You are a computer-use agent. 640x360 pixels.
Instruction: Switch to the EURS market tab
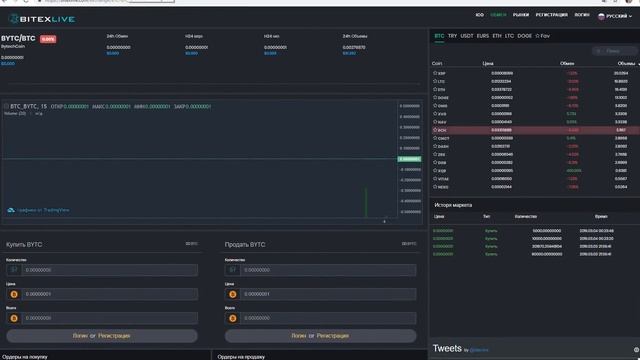pyautogui.click(x=483, y=36)
